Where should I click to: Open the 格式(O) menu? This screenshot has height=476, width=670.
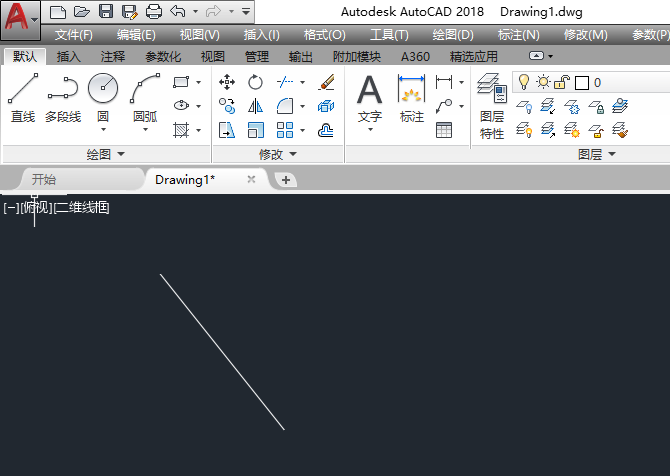(x=324, y=35)
